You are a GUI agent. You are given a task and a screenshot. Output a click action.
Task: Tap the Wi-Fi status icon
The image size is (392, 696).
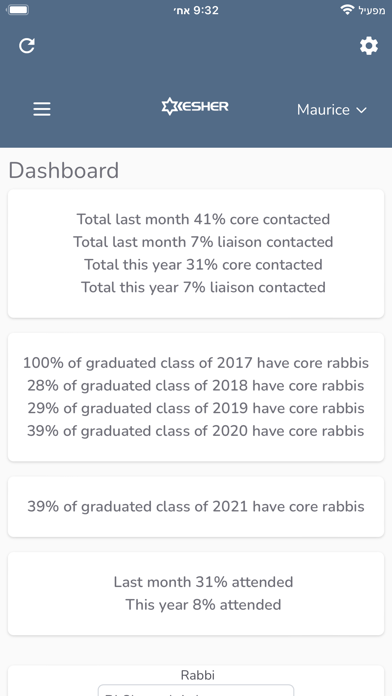[x=347, y=10]
